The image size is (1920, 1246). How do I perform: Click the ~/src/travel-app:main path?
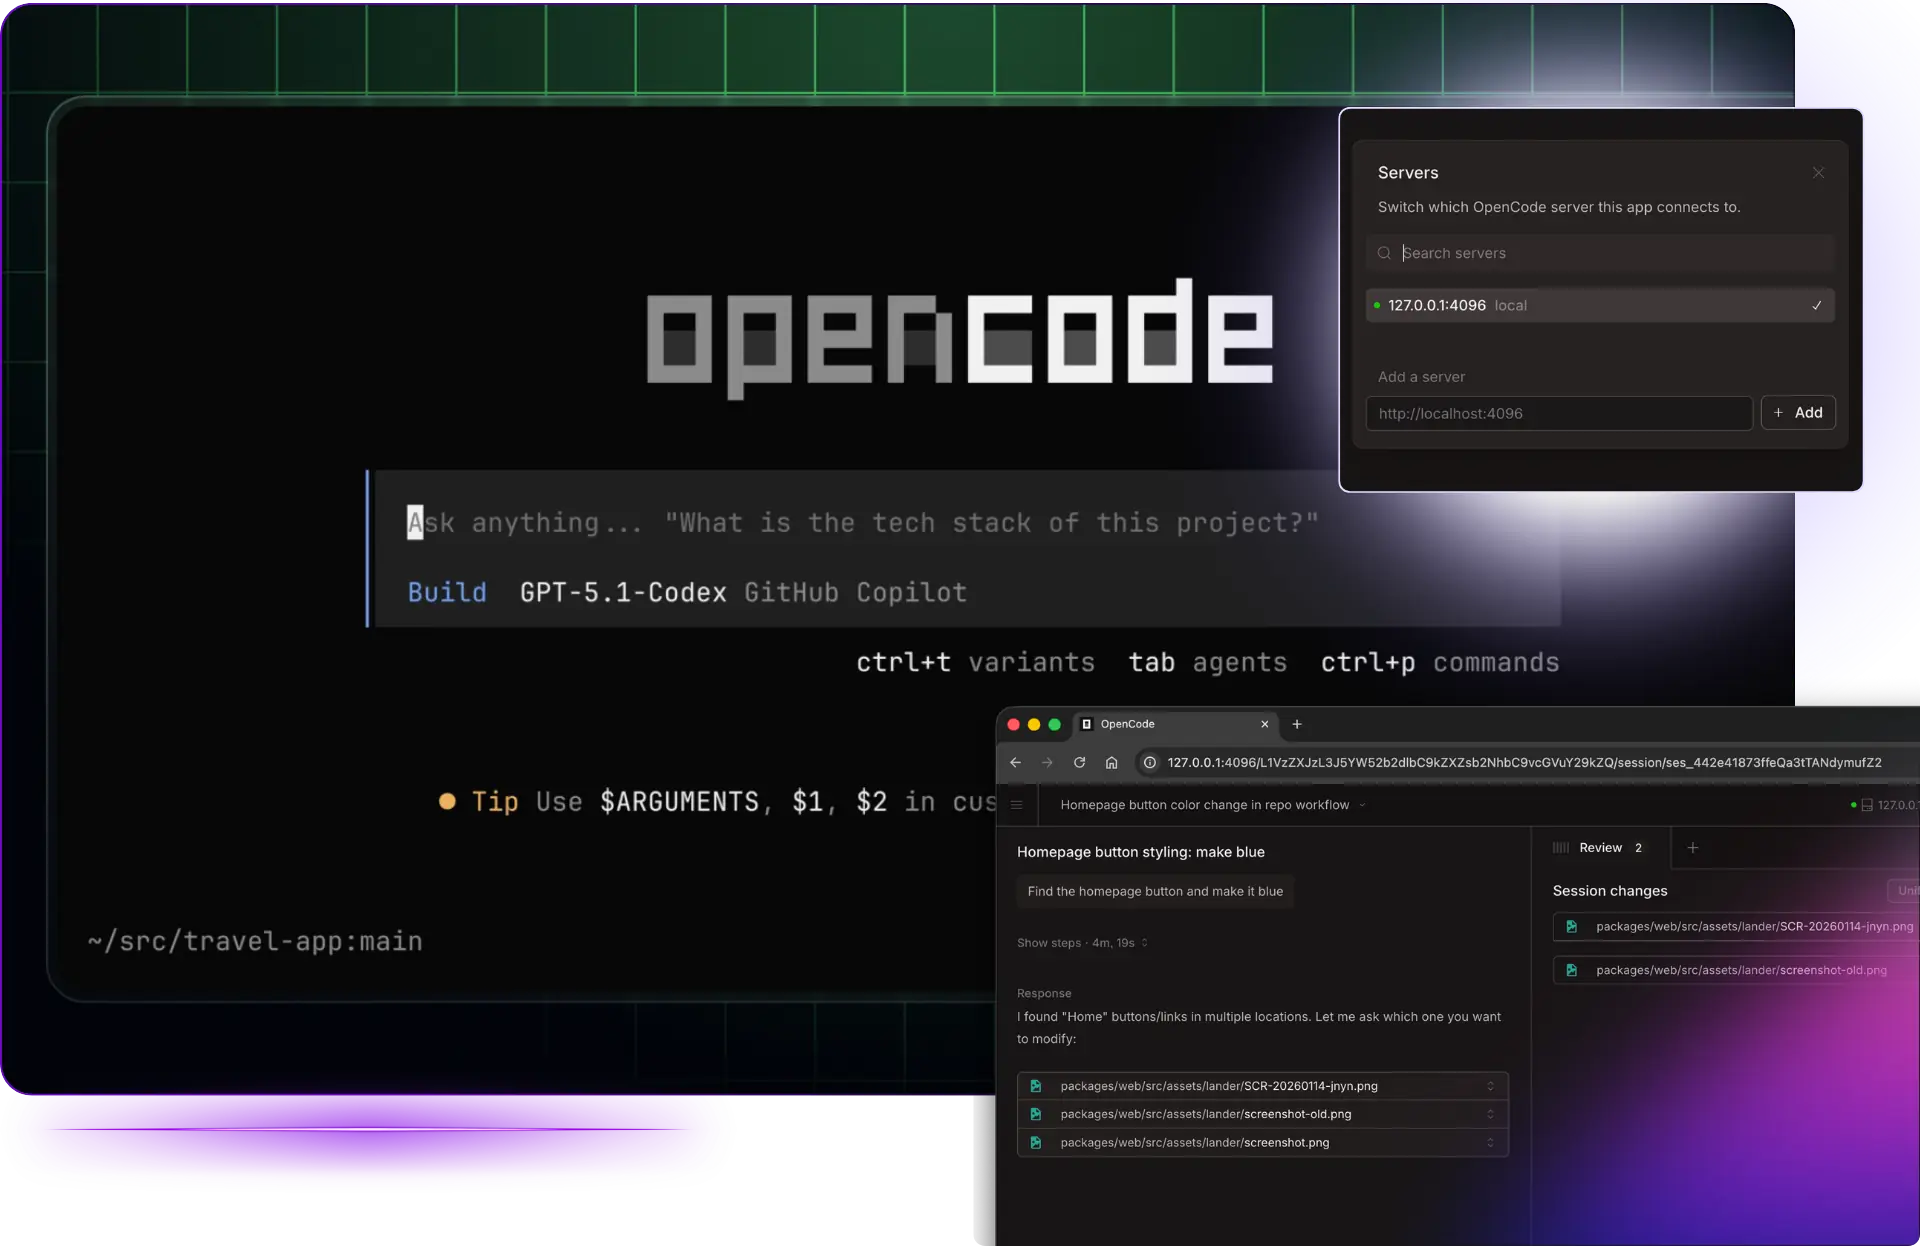coord(255,941)
